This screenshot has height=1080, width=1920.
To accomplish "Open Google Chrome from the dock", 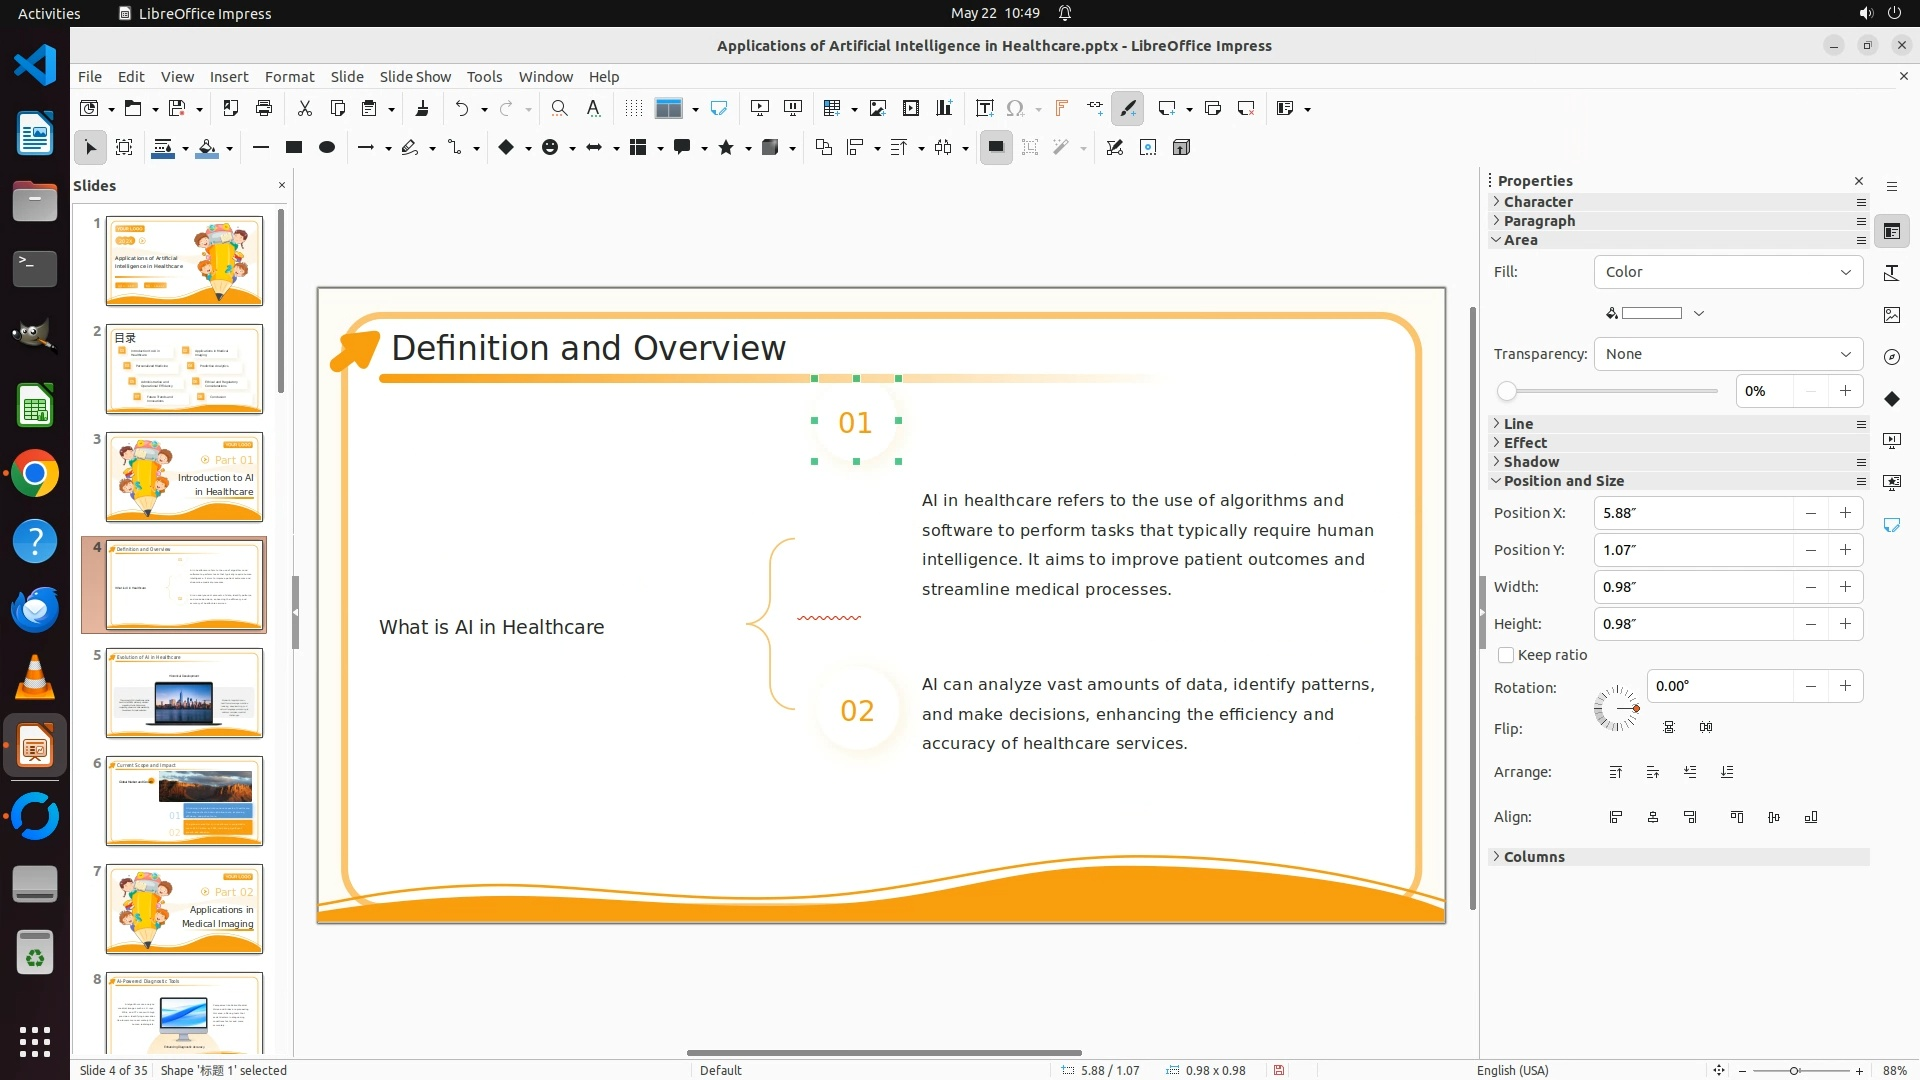I will [x=35, y=474].
